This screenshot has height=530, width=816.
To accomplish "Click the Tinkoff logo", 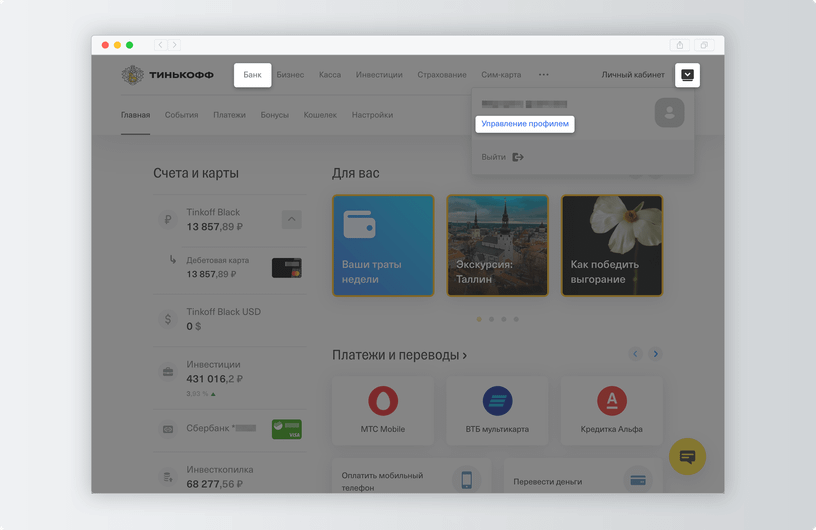I will (167, 75).
